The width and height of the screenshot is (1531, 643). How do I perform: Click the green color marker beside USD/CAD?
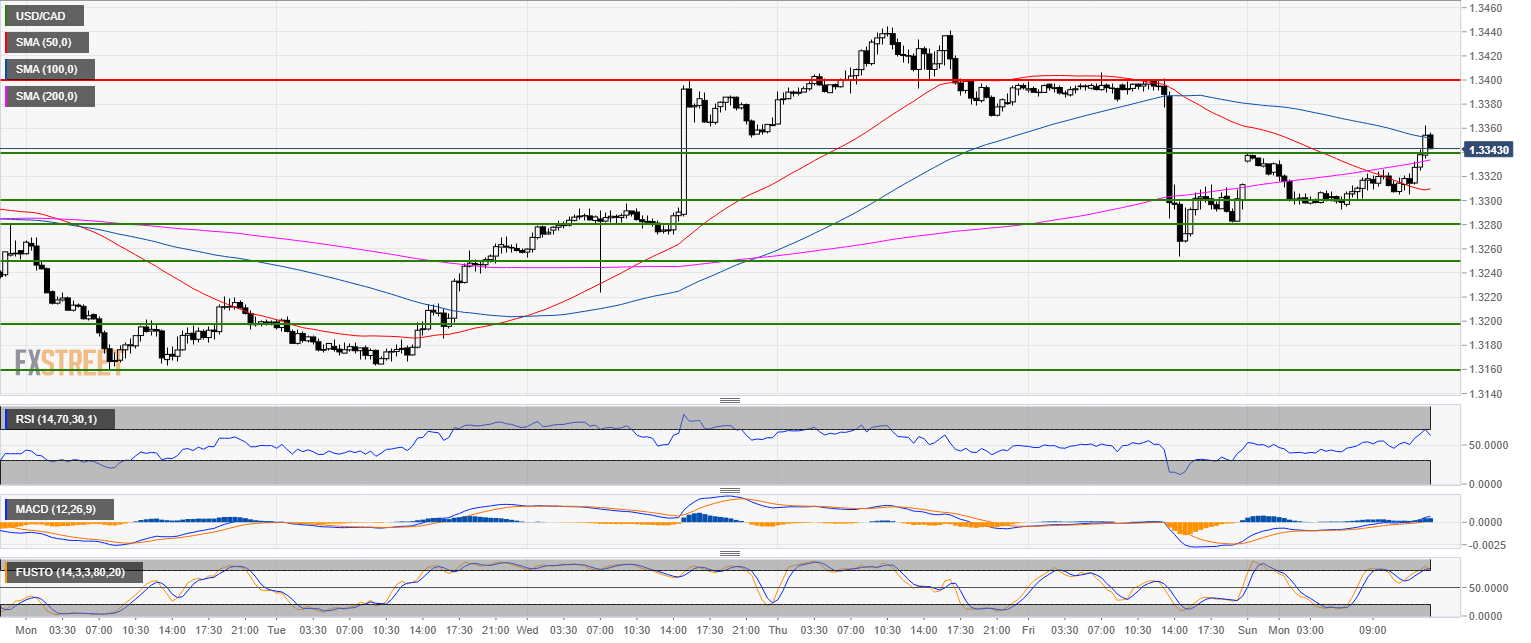pyautogui.click(x=7, y=16)
